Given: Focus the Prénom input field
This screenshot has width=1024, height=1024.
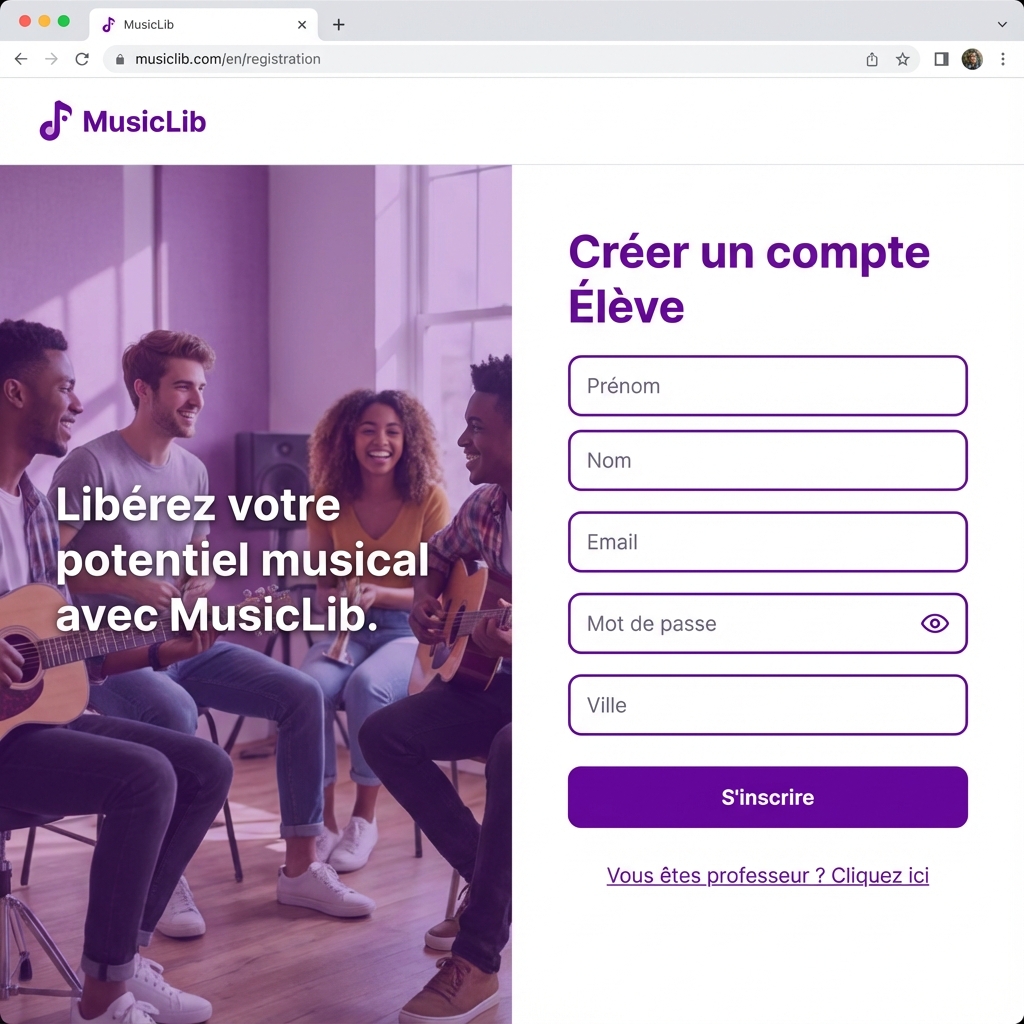Looking at the screenshot, I should point(767,386).
